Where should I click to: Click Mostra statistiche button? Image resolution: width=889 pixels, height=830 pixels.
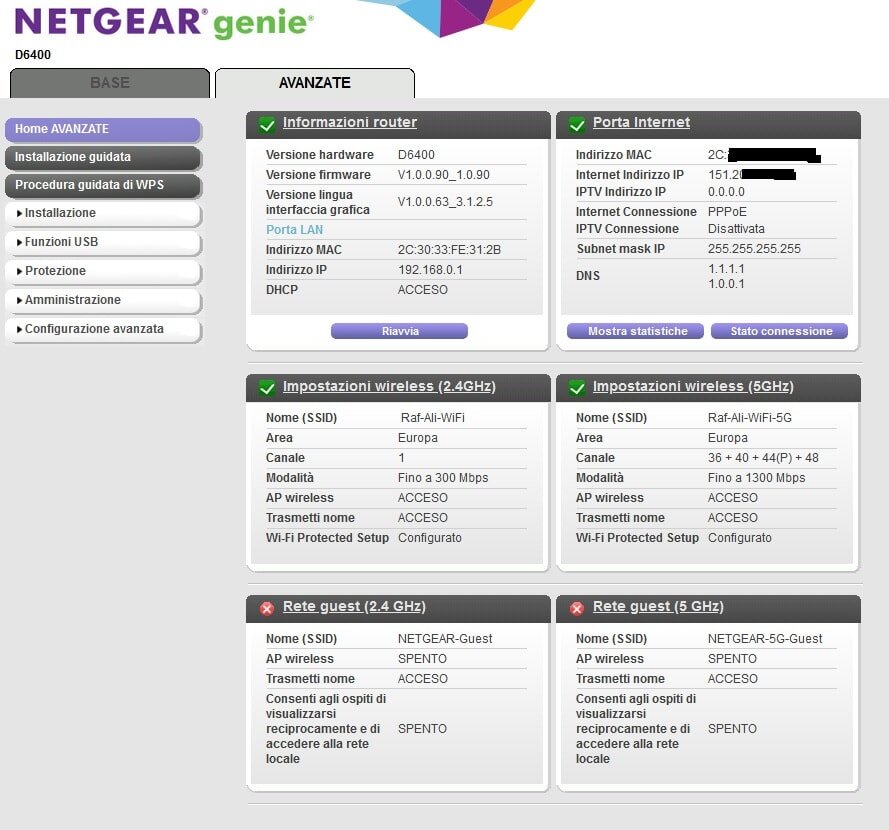pos(636,331)
